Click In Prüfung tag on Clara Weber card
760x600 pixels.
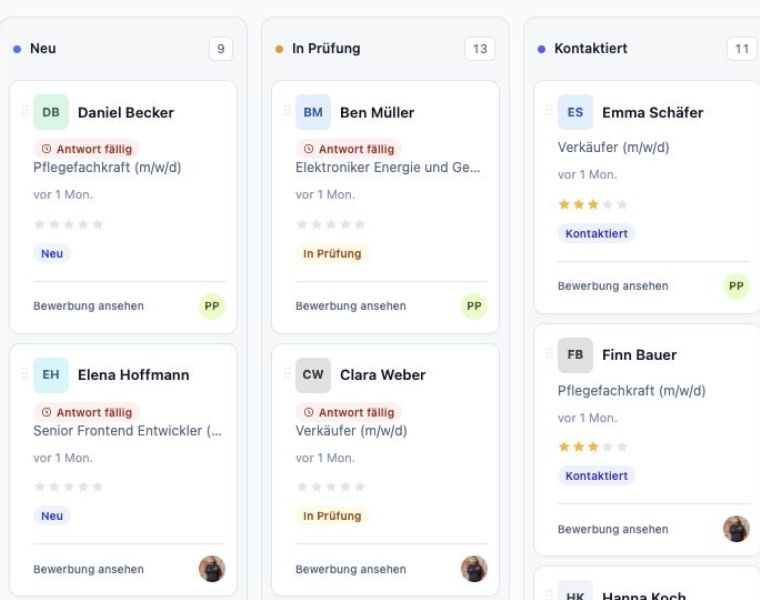click(332, 516)
